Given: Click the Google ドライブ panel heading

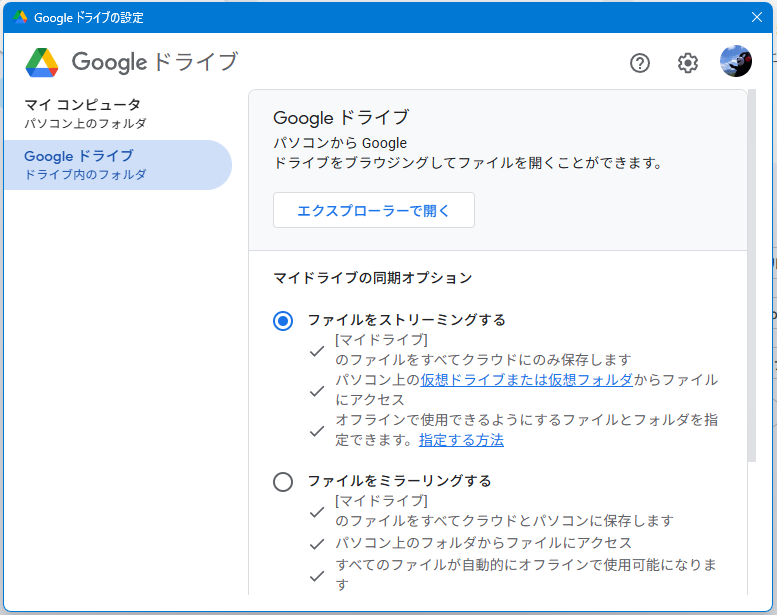Looking at the screenshot, I should 341,117.
